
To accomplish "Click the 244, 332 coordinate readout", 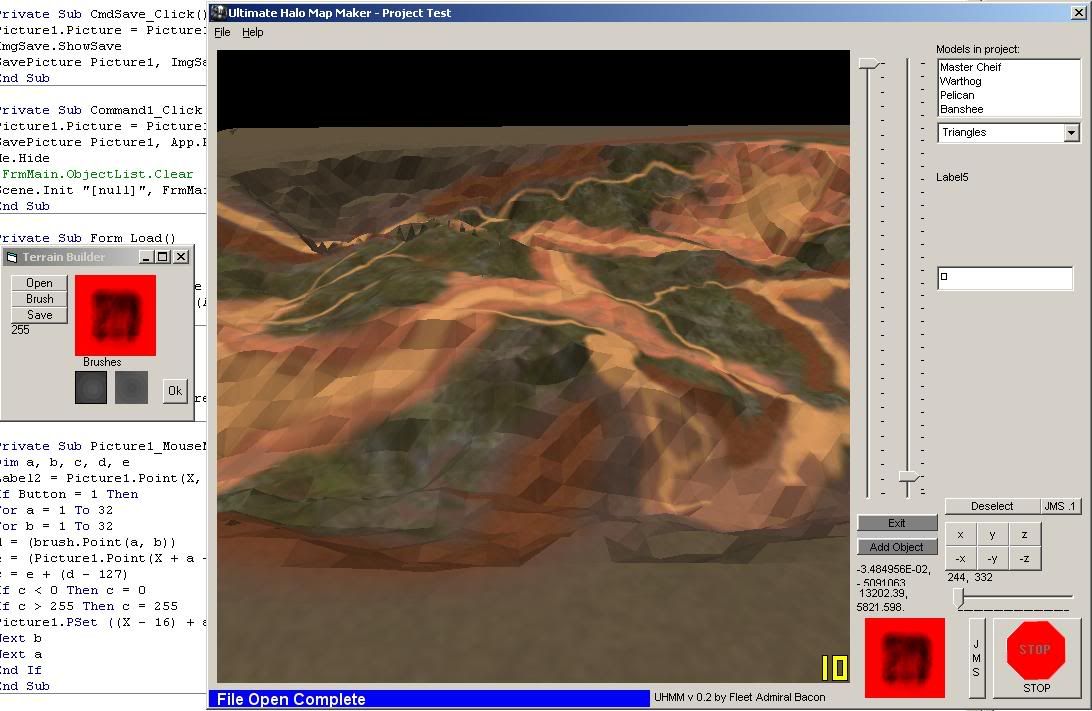I will (970, 577).
